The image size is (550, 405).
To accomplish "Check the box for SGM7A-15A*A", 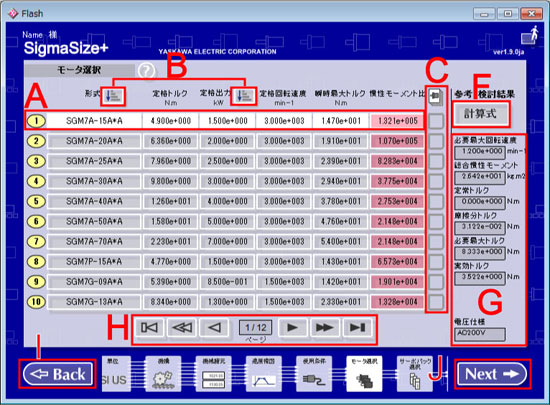I will (436, 121).
